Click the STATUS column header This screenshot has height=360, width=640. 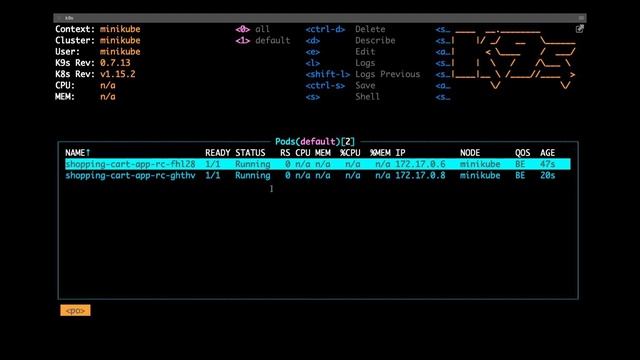(250, 153)
